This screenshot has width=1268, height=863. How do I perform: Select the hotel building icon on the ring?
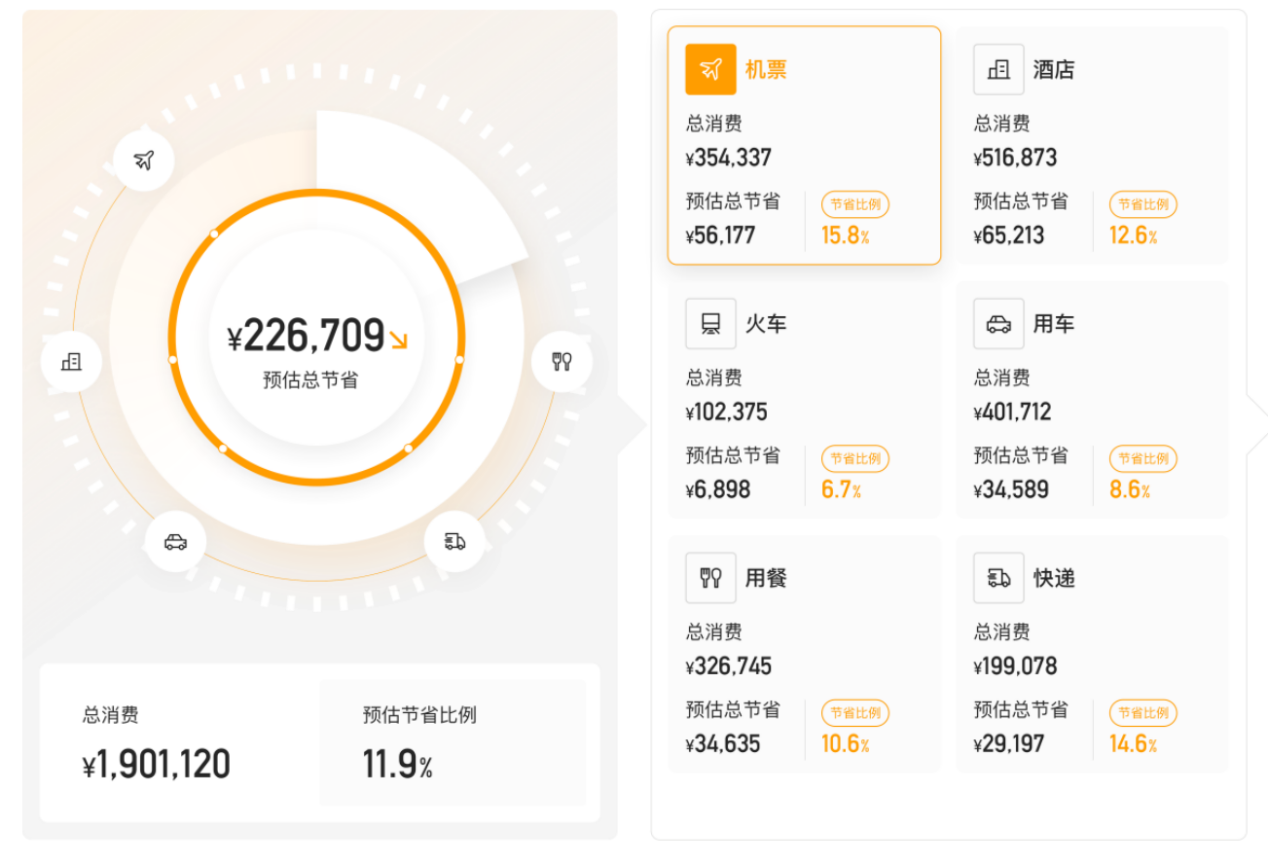tap(71, 361)
